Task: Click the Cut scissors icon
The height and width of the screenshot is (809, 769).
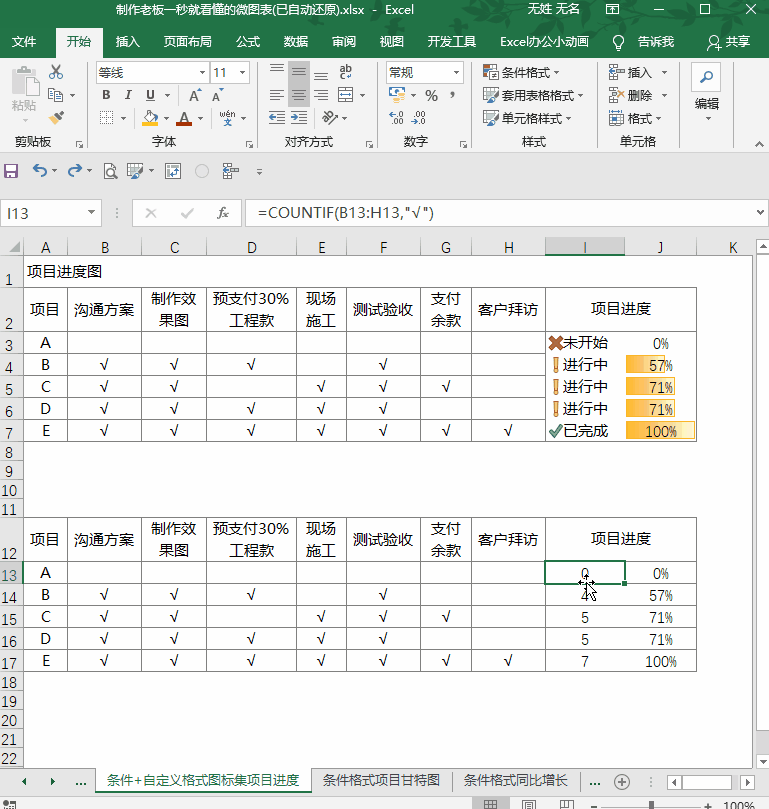Action: point(56,72)
